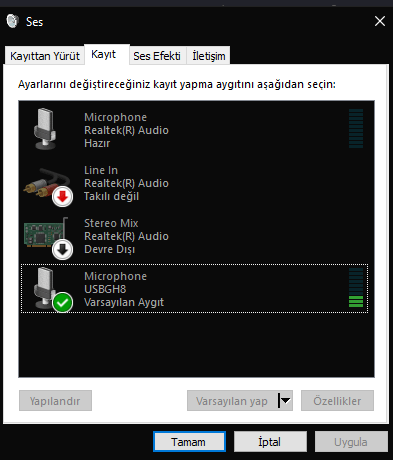Click "Realtek(R) Audio" under first Microphone
This screenshot has height=460, width=393.
tap(126, 130)
